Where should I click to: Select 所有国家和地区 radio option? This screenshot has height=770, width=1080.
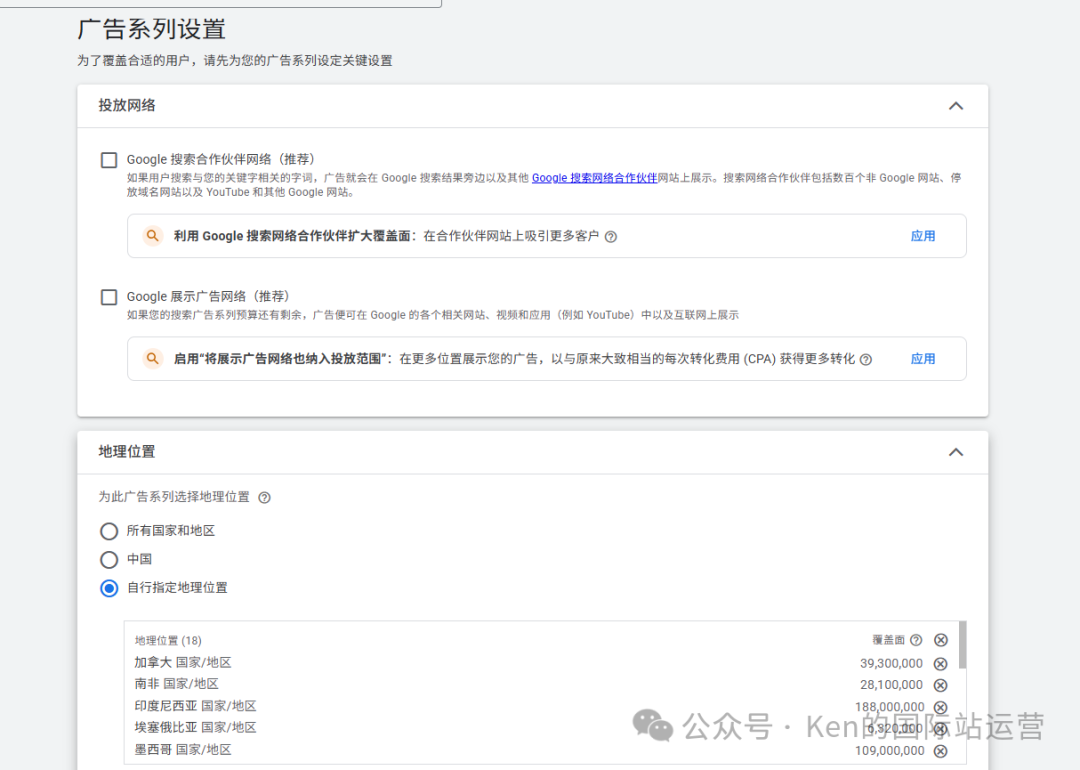[109, 531]
